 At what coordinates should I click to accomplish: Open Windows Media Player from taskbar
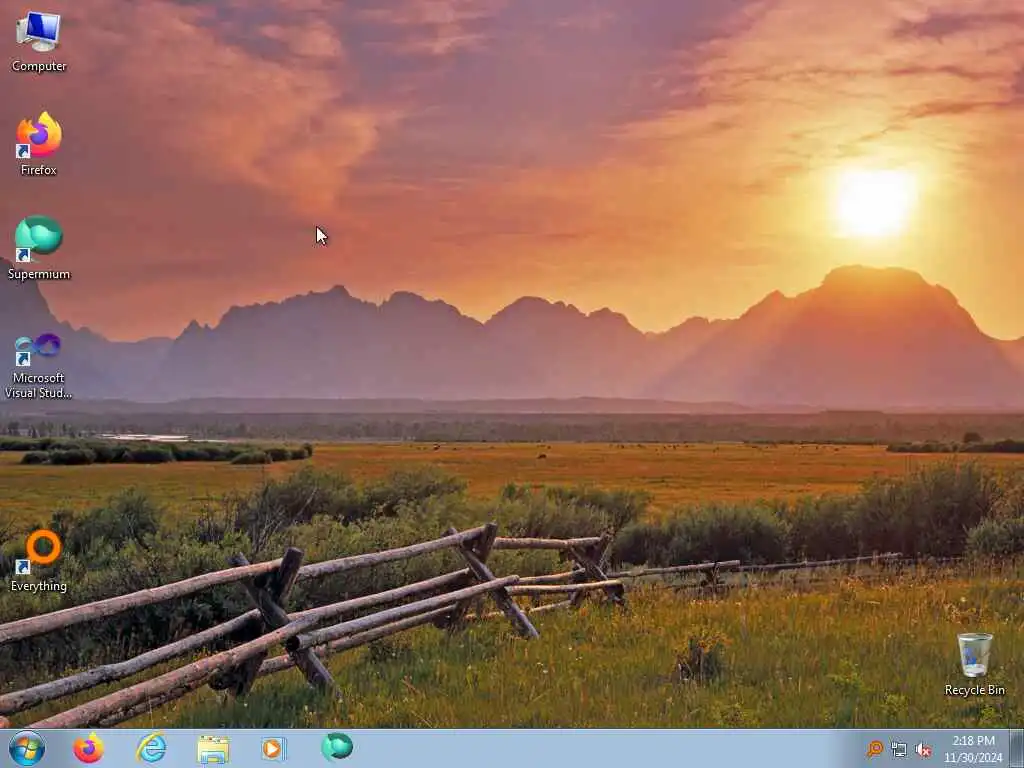pos(273,748)
